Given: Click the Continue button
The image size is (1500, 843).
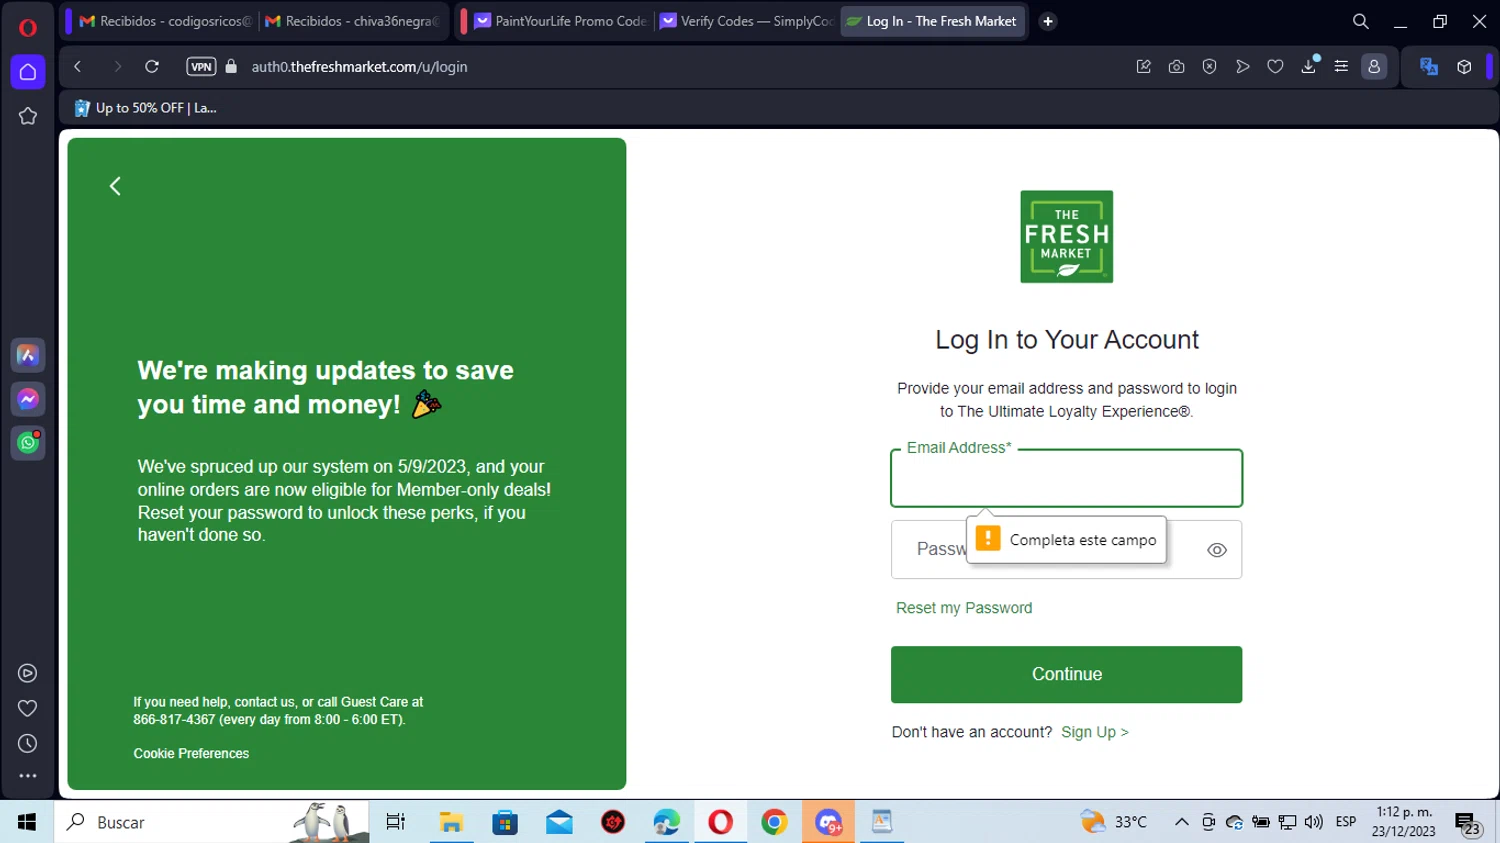Looking at the screenshot, I should click(1067, 675).
